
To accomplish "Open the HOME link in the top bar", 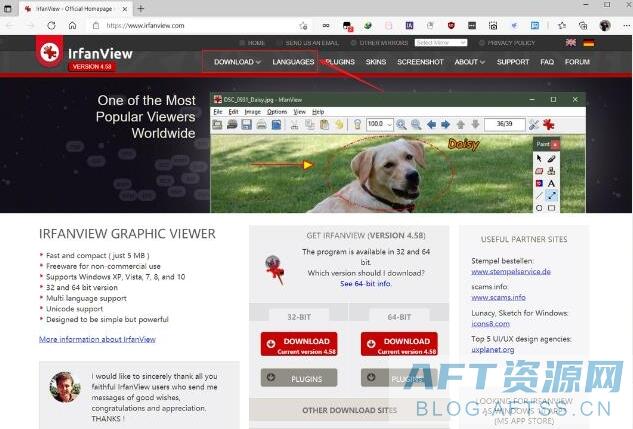I will [x=256, y=43].
